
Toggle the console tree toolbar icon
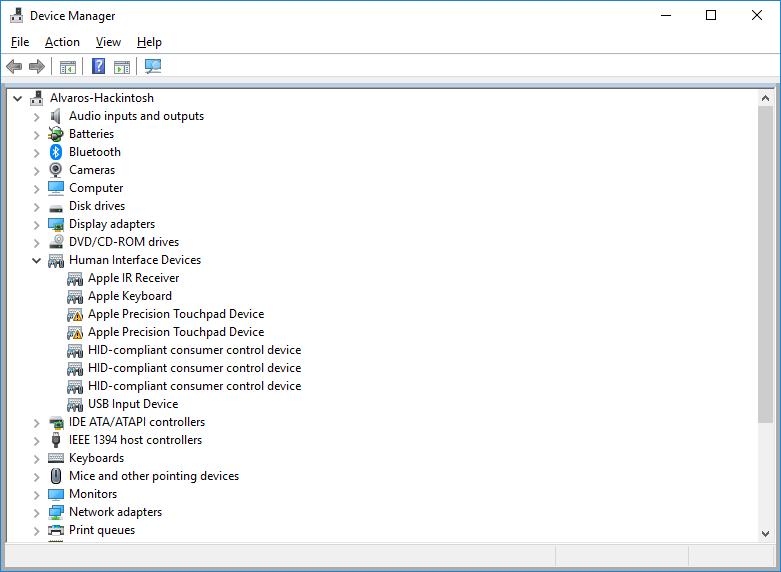coord(68,67)
